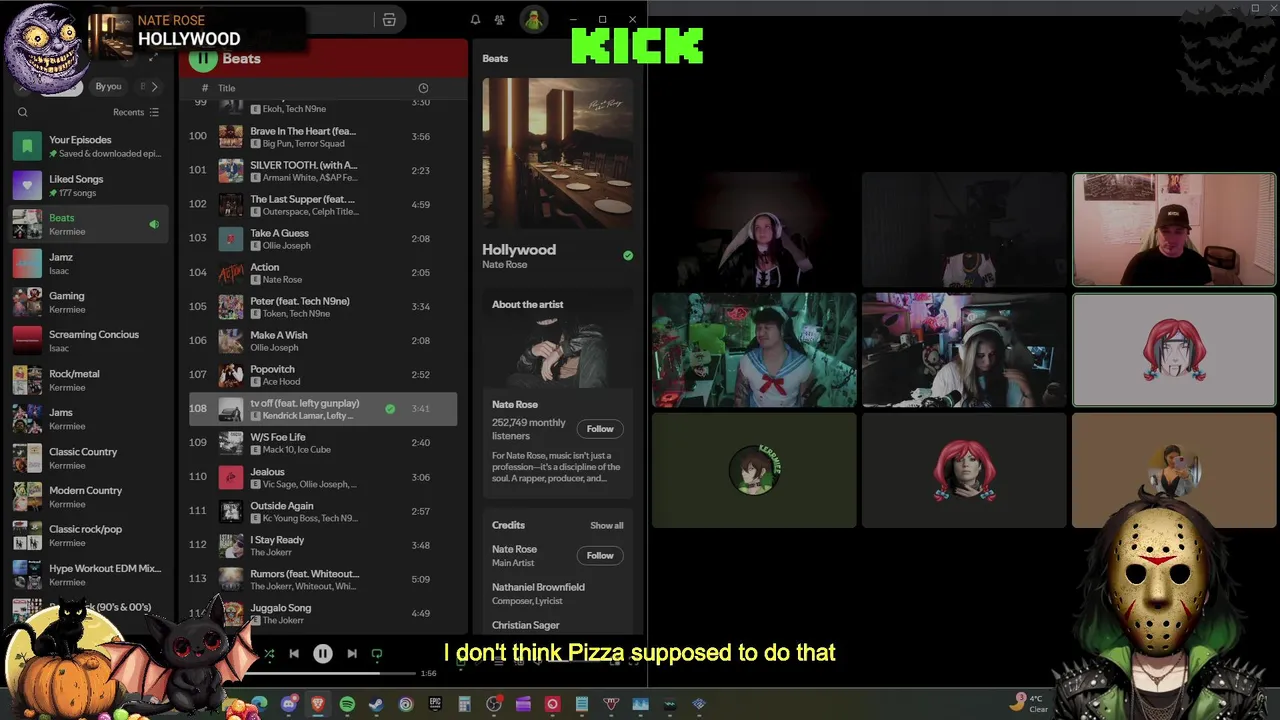This screenshot has width=1280, height=720.
Task: Toggle the saved checkmark next to Hollywood title
Action: tap(628, 256)
